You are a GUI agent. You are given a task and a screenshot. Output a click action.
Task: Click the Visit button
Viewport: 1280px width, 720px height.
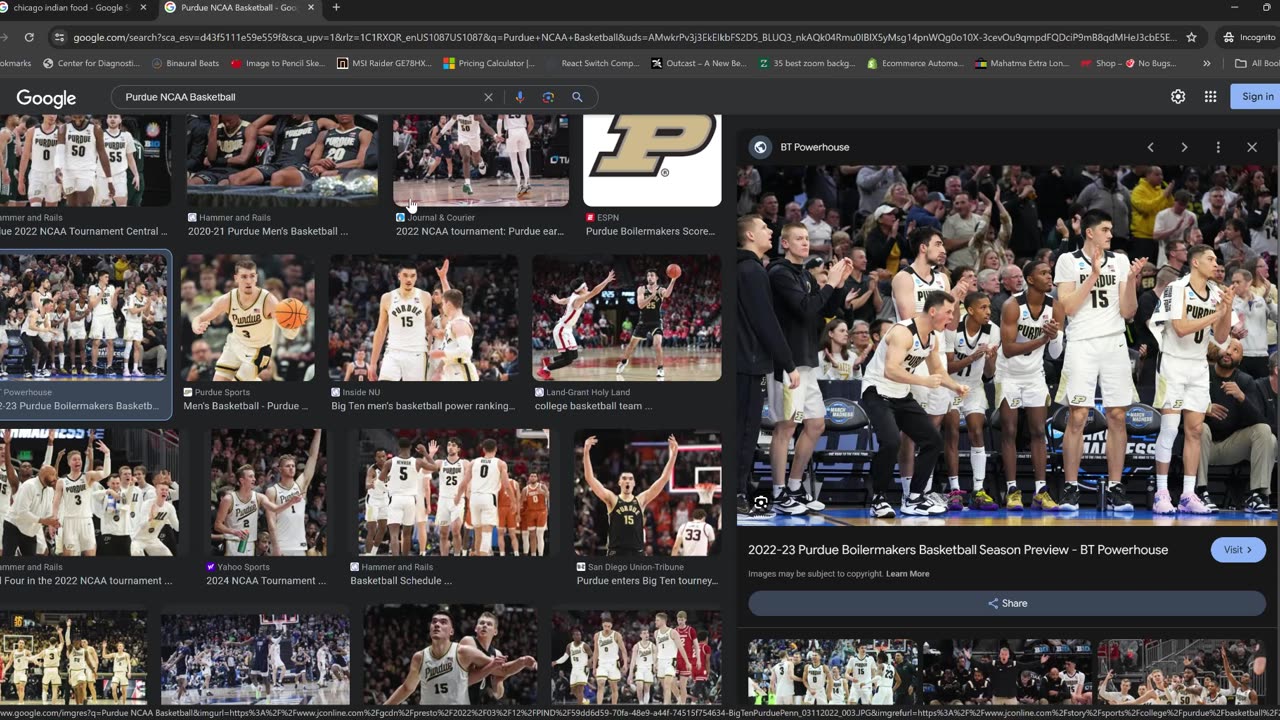tap(1238, 550)
